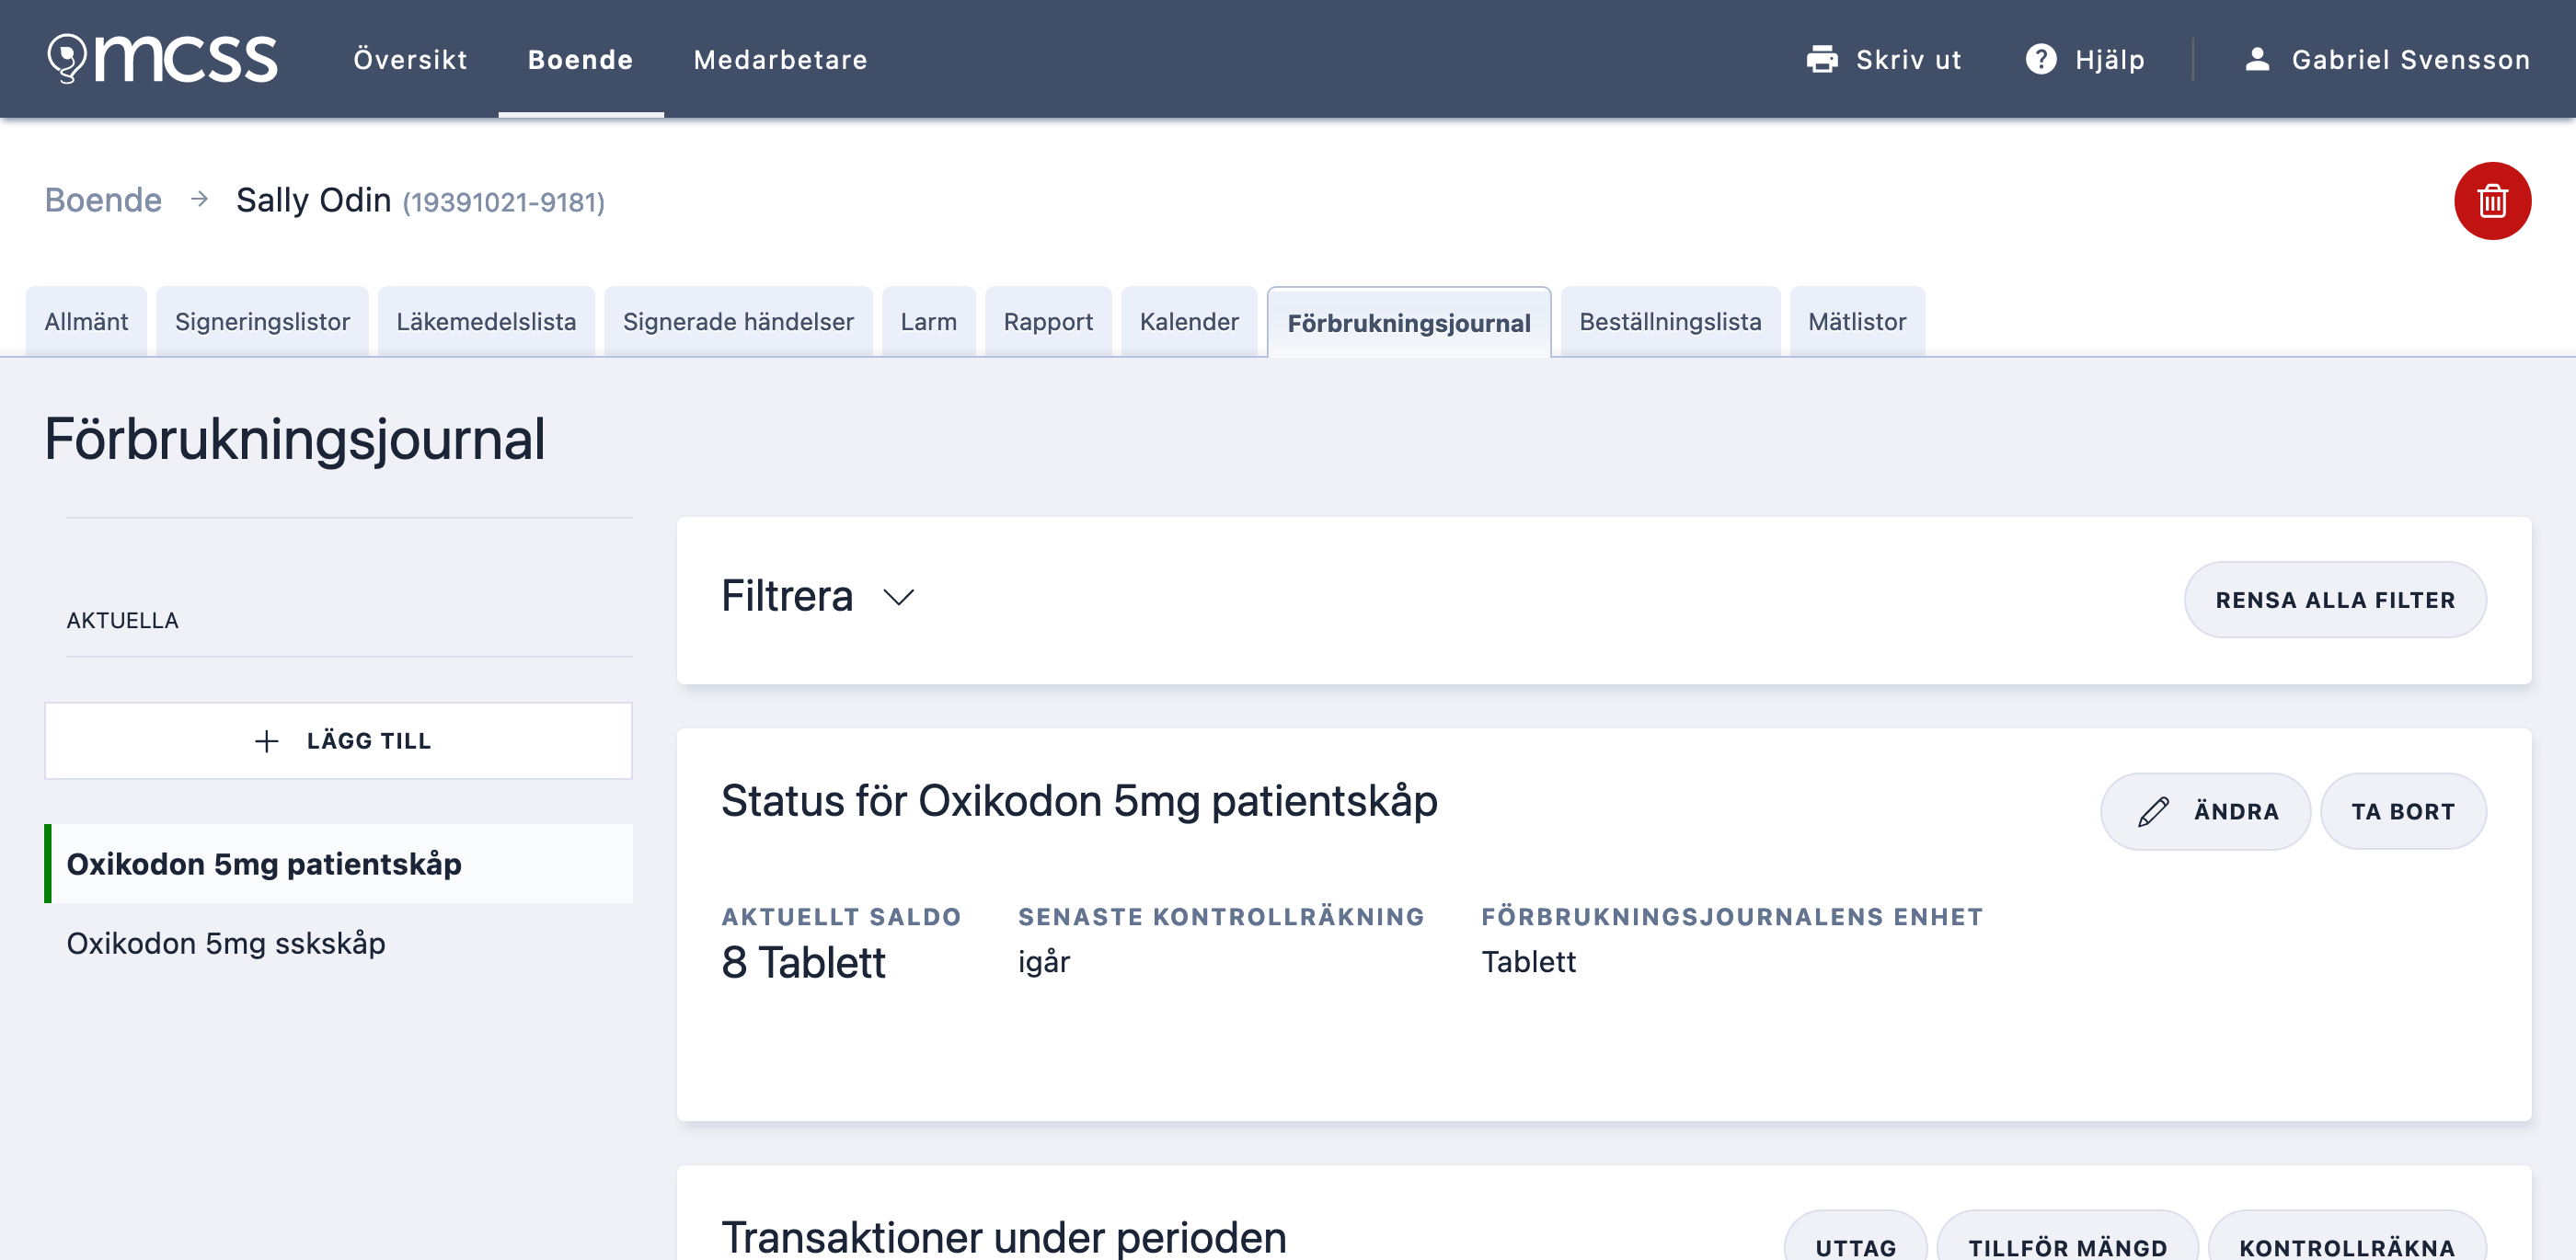Click the personal number (19391021-9181)
The width and height of the screenshot is (2576, 1260).
[503, 202]
